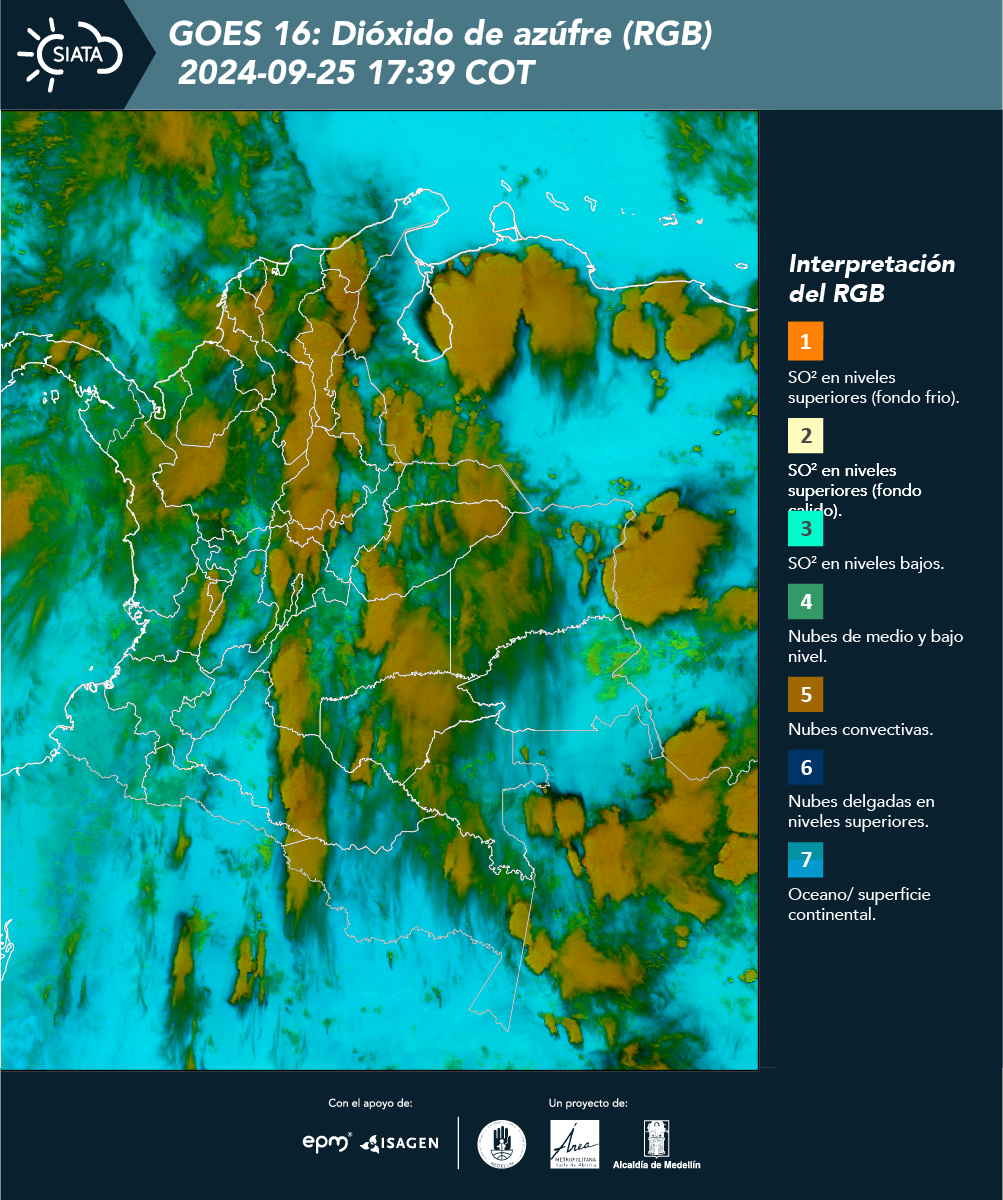
Task: Click the 'SO² en niveles bajos.' label
Action: coord(866,563)
